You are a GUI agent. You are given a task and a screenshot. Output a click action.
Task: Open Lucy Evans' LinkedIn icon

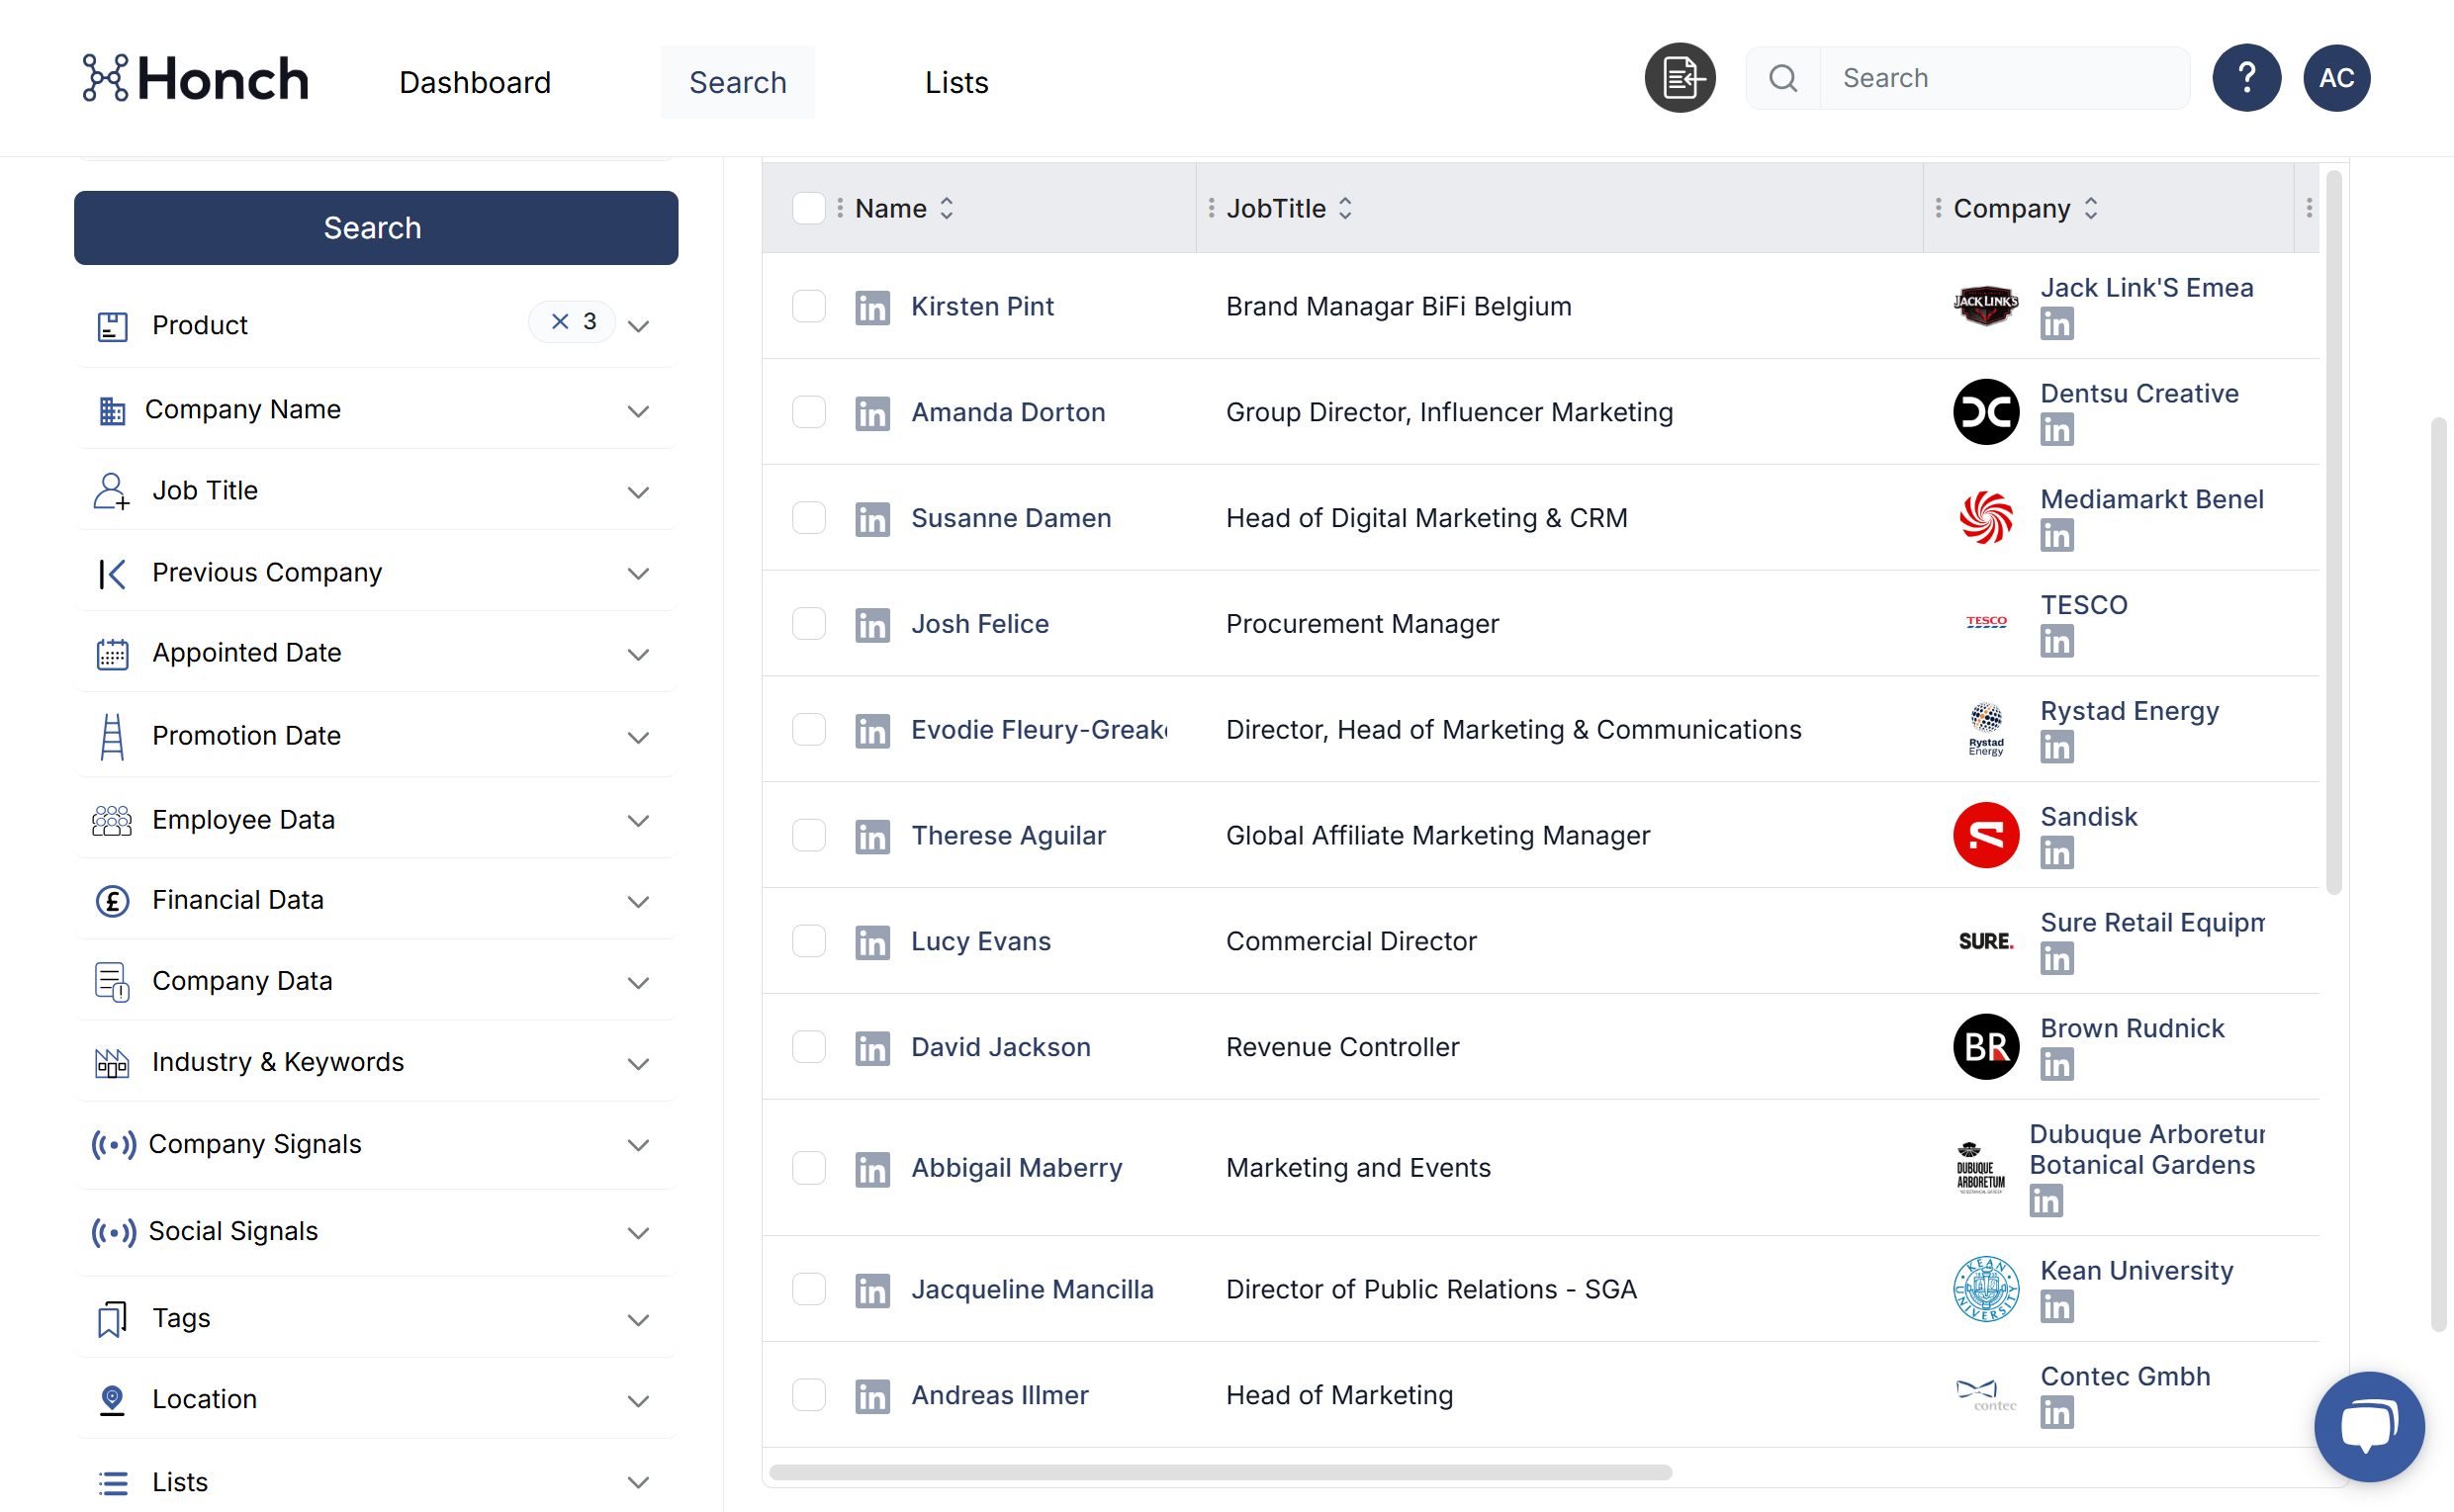pyautogui.click(x=872, y=942)
